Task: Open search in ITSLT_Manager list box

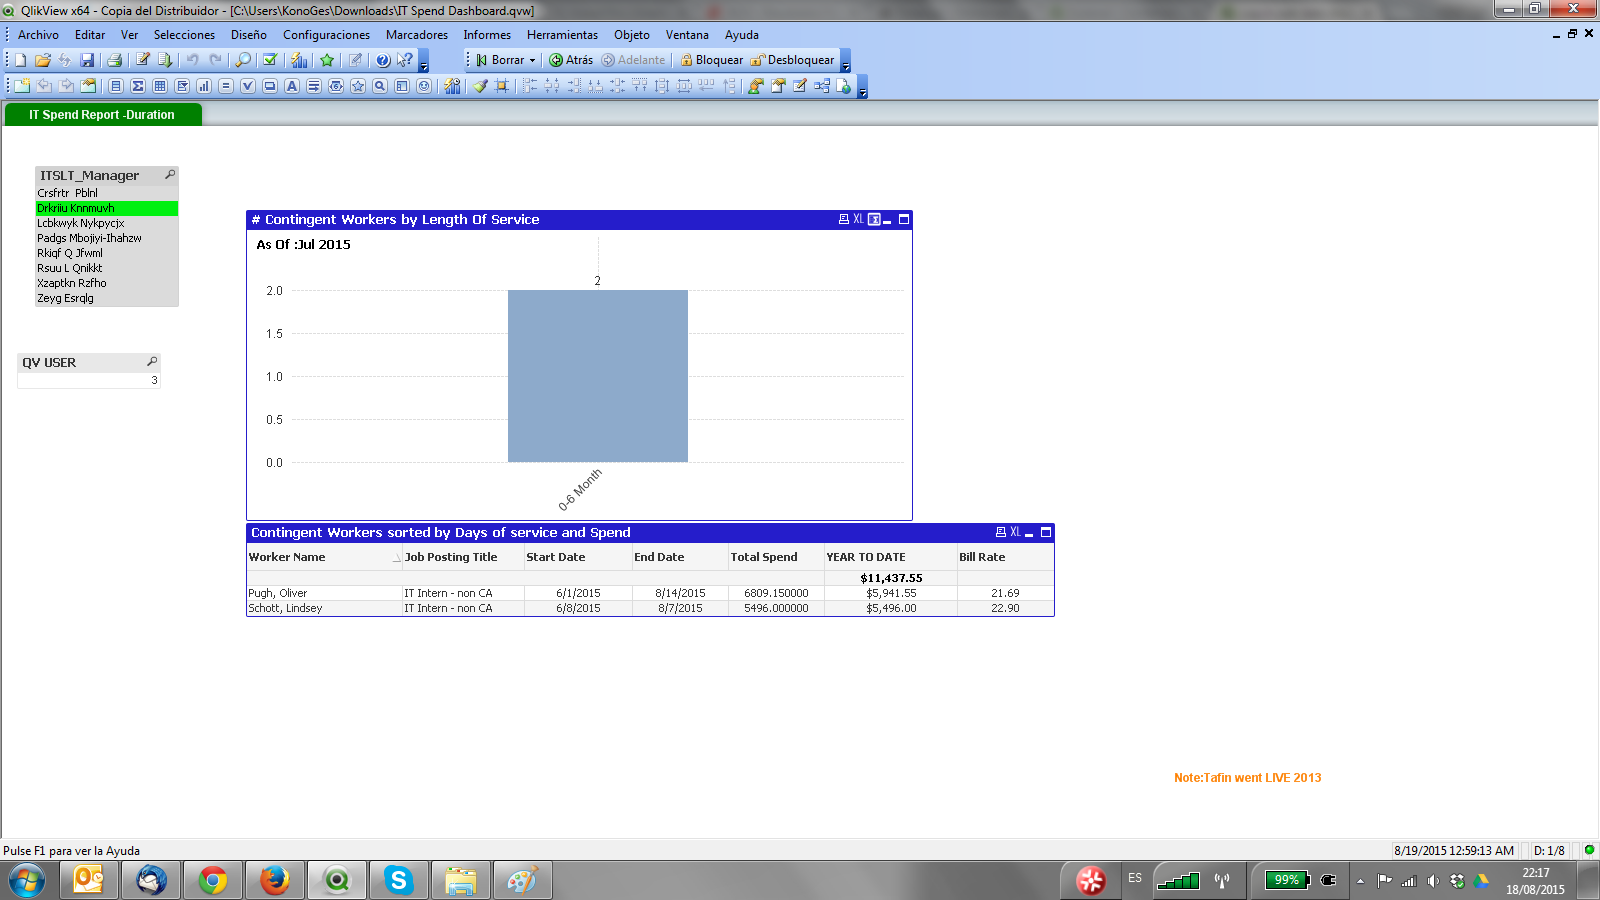Action: click(x=170, y=175)
